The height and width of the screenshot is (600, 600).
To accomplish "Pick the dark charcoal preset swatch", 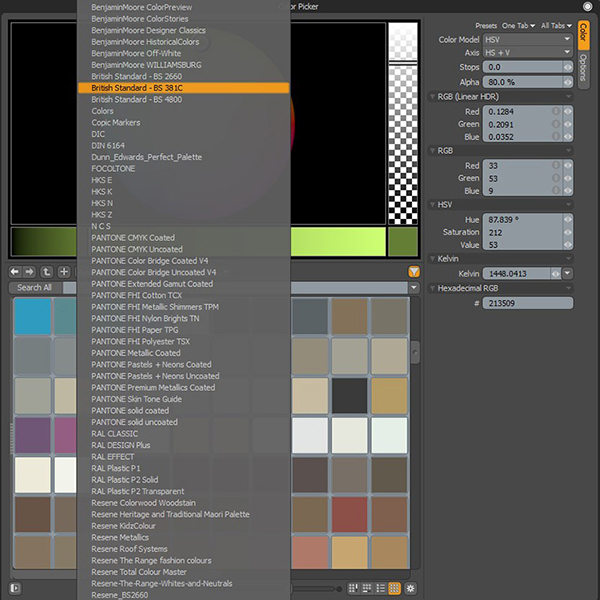I will pyautogui.click(x=349, y=396).
